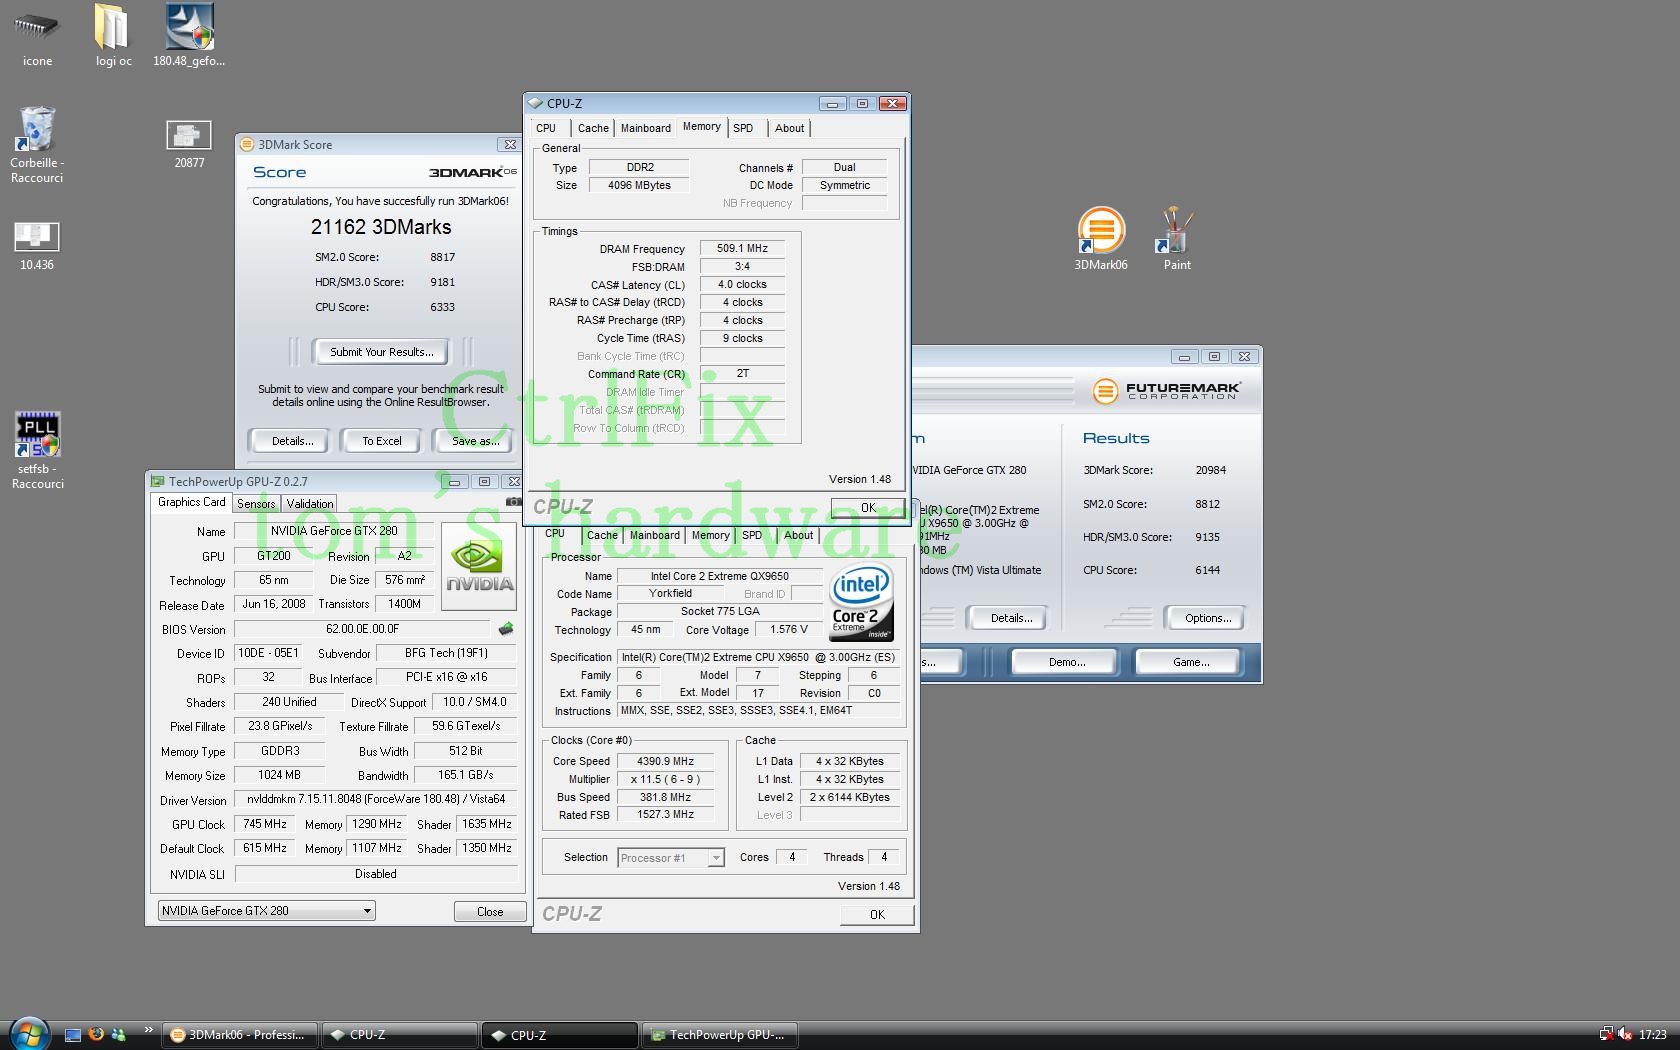Launch the setfsb shortcut

click(x=37, y=450)
